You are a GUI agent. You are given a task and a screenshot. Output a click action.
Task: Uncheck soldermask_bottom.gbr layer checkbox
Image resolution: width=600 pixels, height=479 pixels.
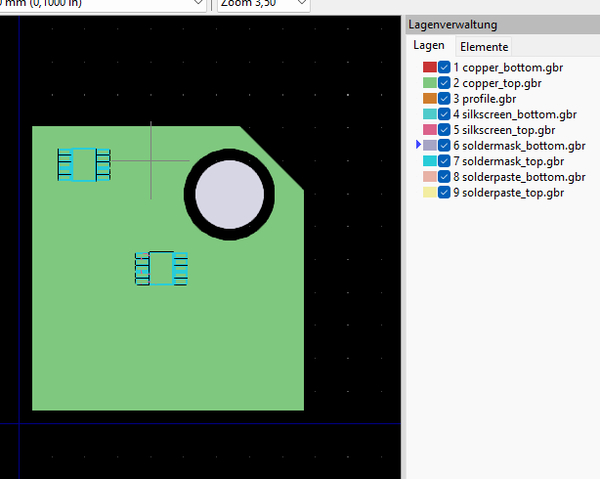[444, 146]
